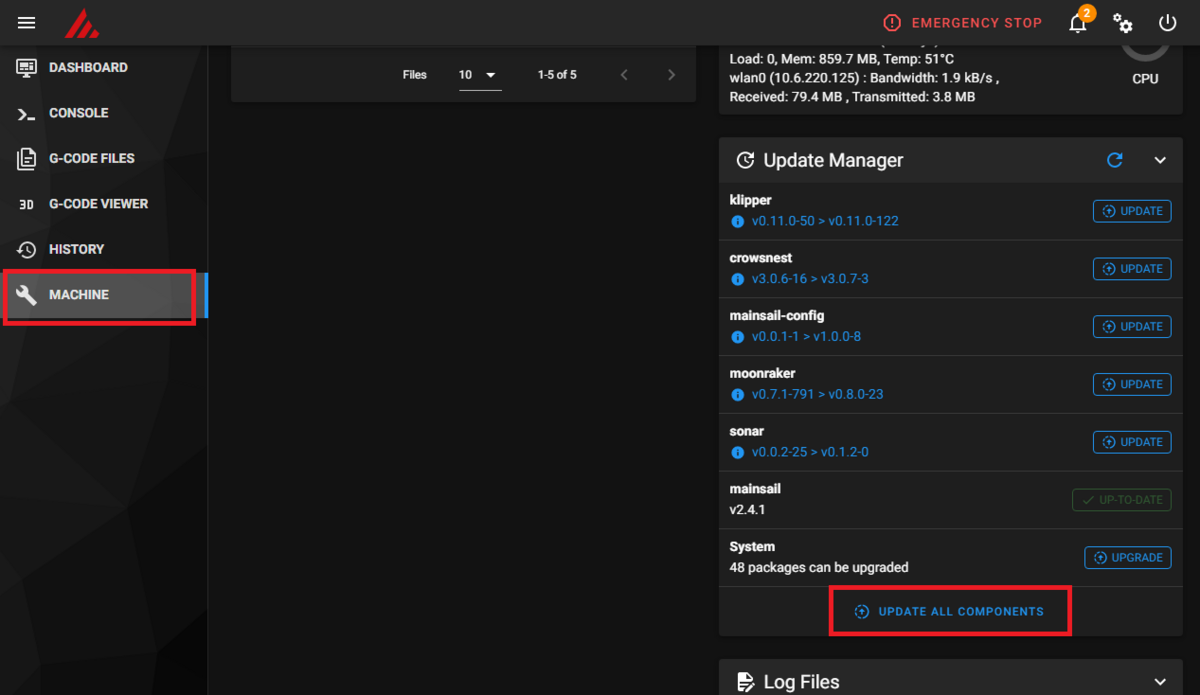1200x695 pixels.
Task: Click '48 packages can be upgraded' text
Action: click(819, 567)
